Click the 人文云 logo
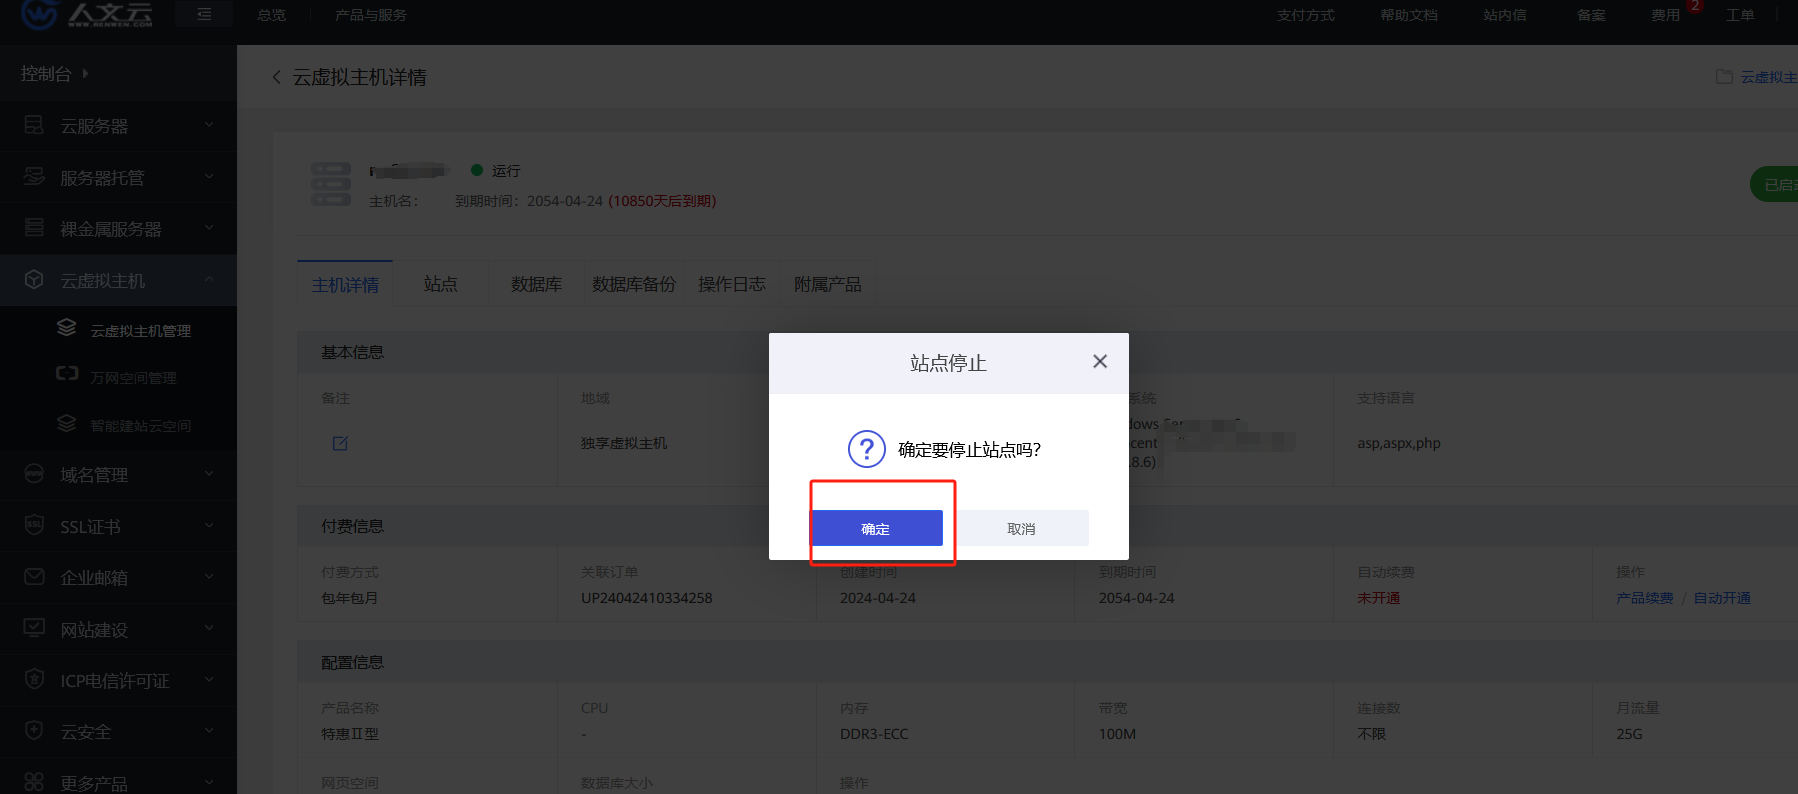This screenshot has height=794, width=1798. coord(87,14)
